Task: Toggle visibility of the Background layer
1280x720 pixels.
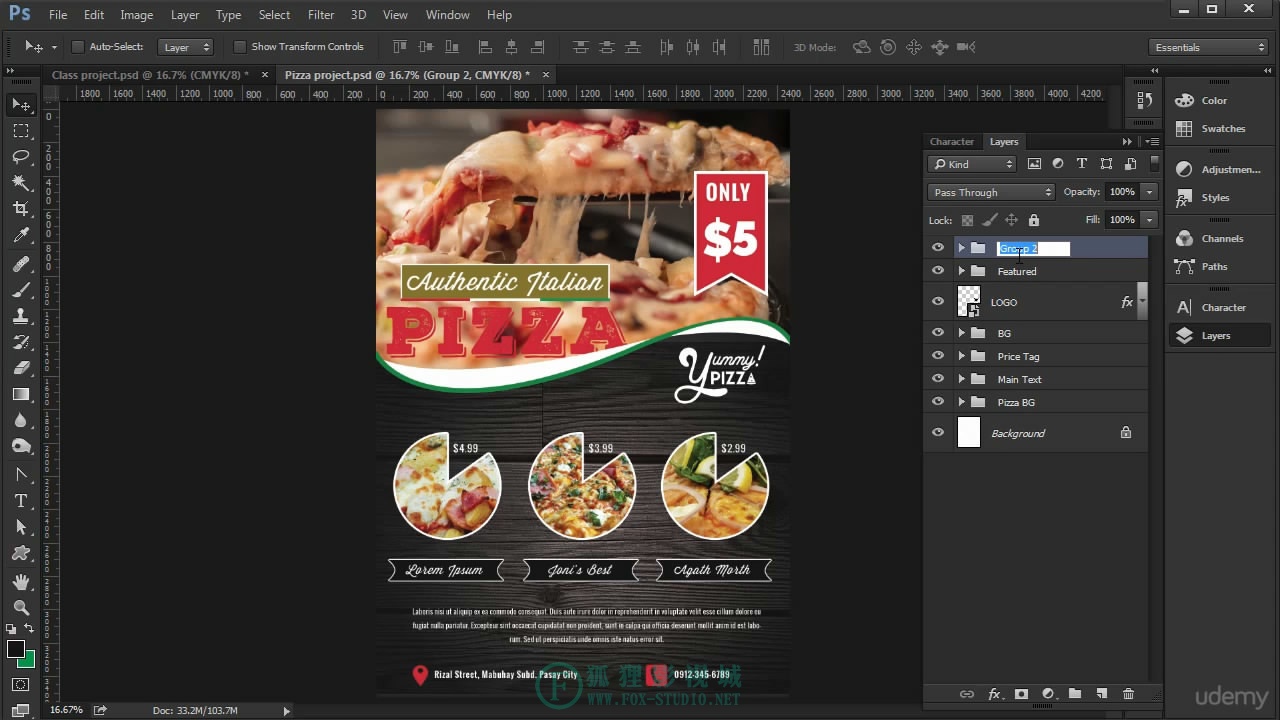Action: click(x=938, y=433)
